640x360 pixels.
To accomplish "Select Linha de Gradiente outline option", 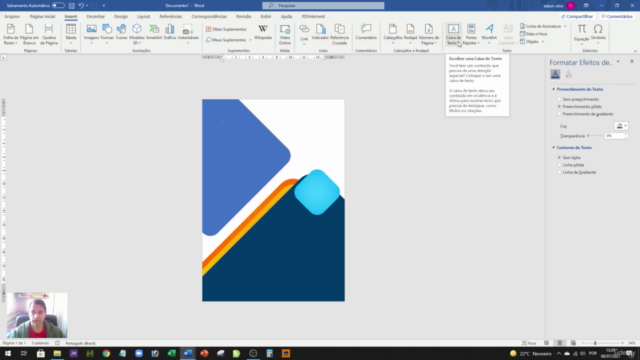I will pyautogui.click(x=560, y=172).
